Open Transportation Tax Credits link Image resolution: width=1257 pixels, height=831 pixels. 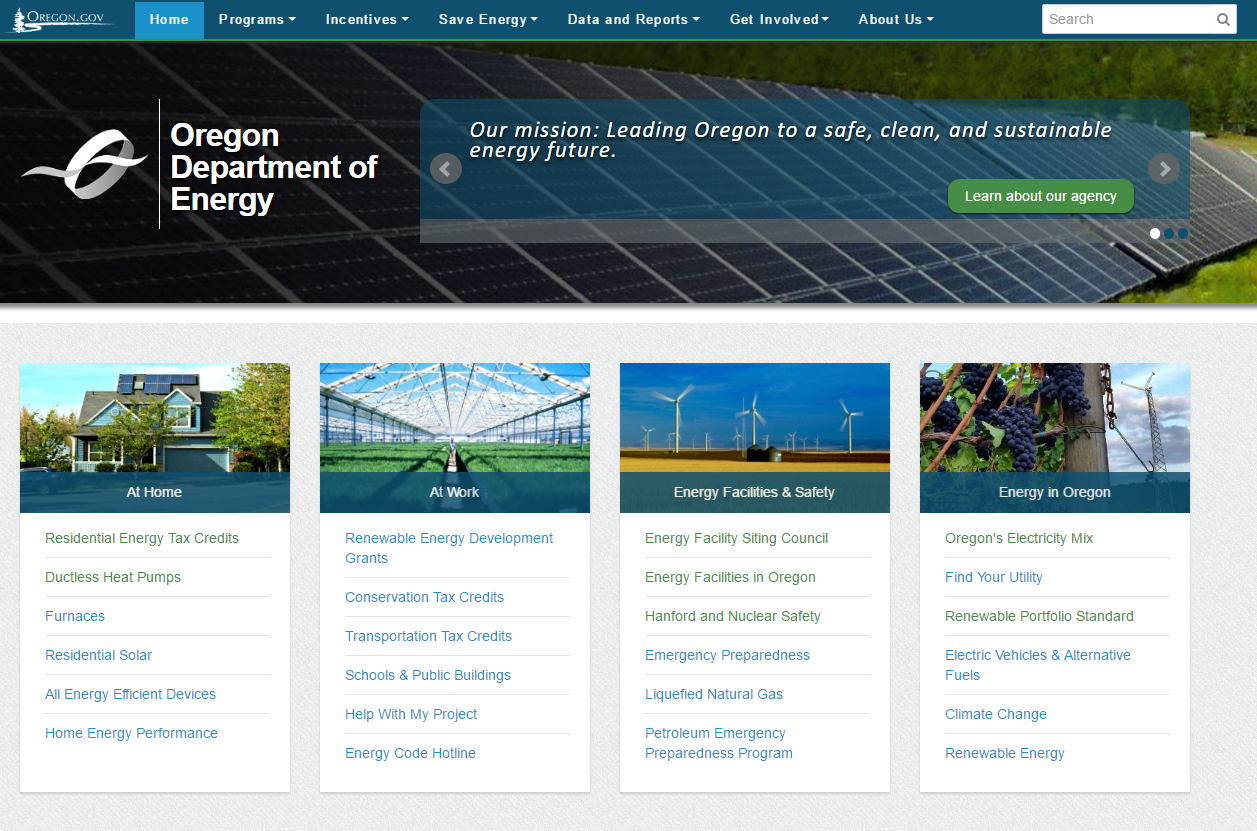pos(428,636)
